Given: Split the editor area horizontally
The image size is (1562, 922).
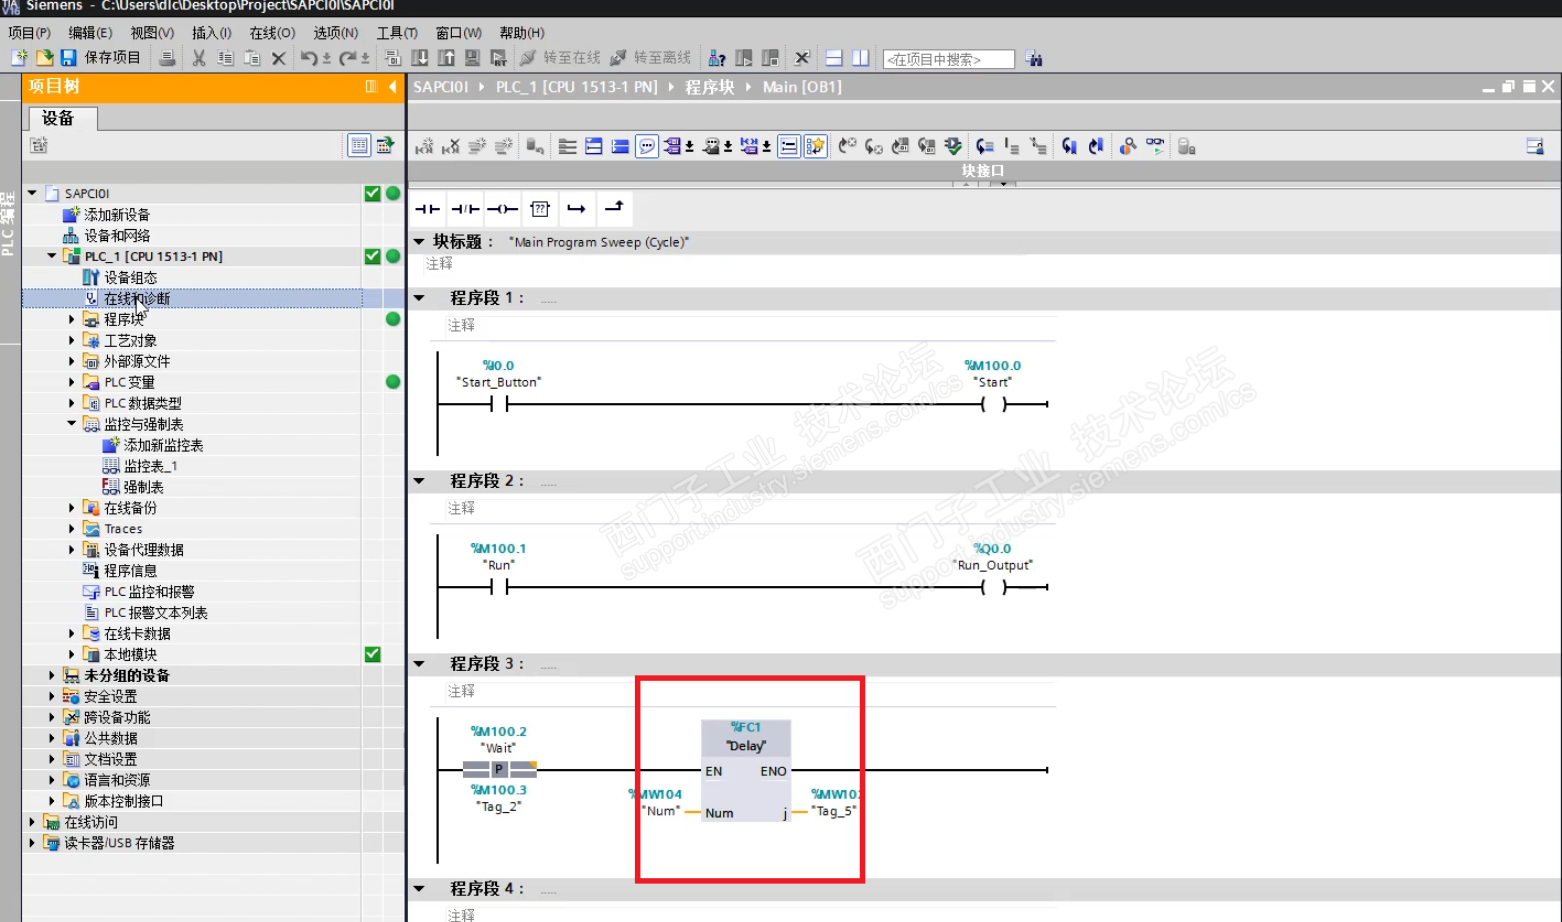Looking at the screenshot, I should [x=834, y=58].
